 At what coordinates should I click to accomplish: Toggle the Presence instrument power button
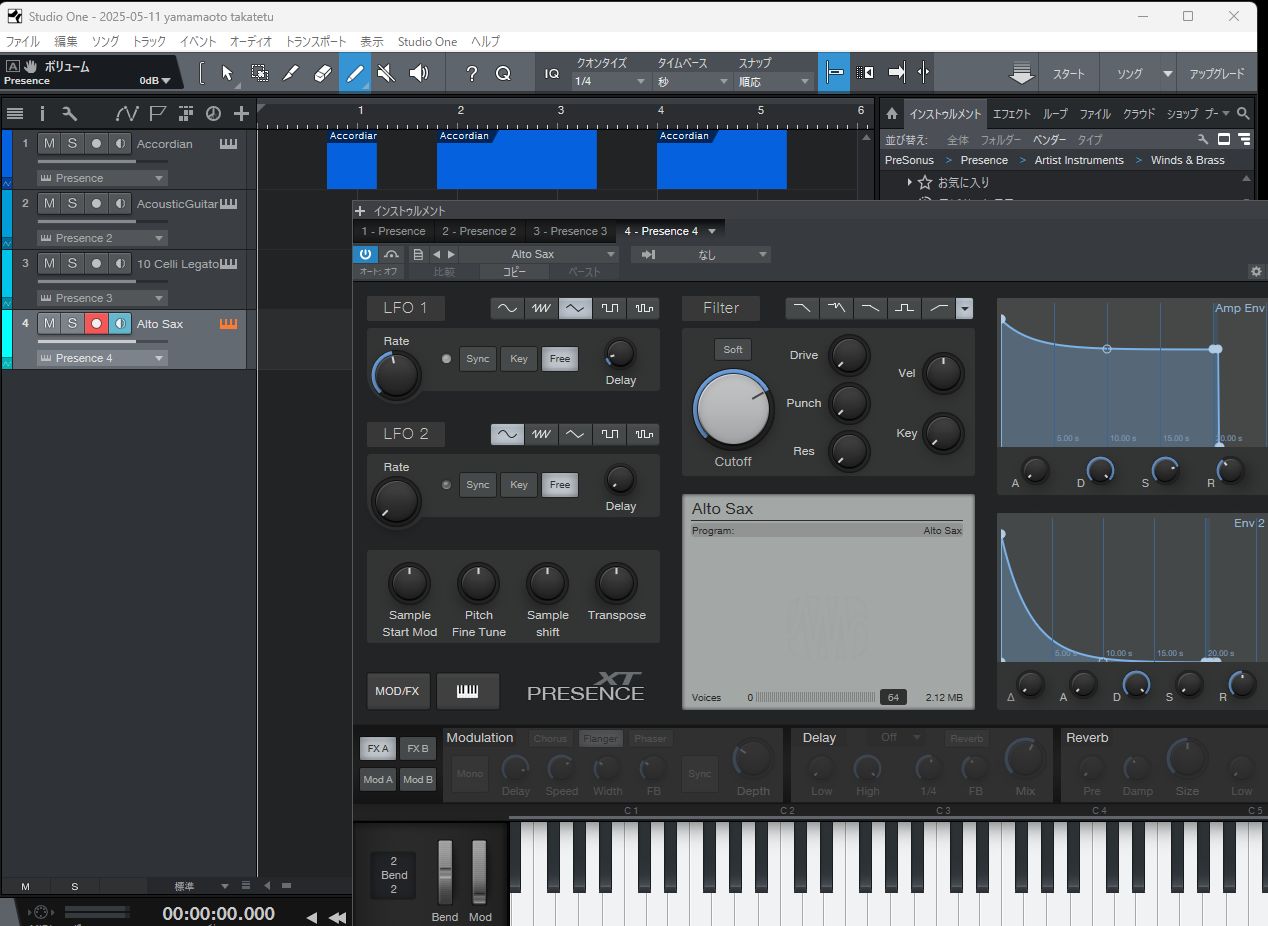click(x=367, y=254)
